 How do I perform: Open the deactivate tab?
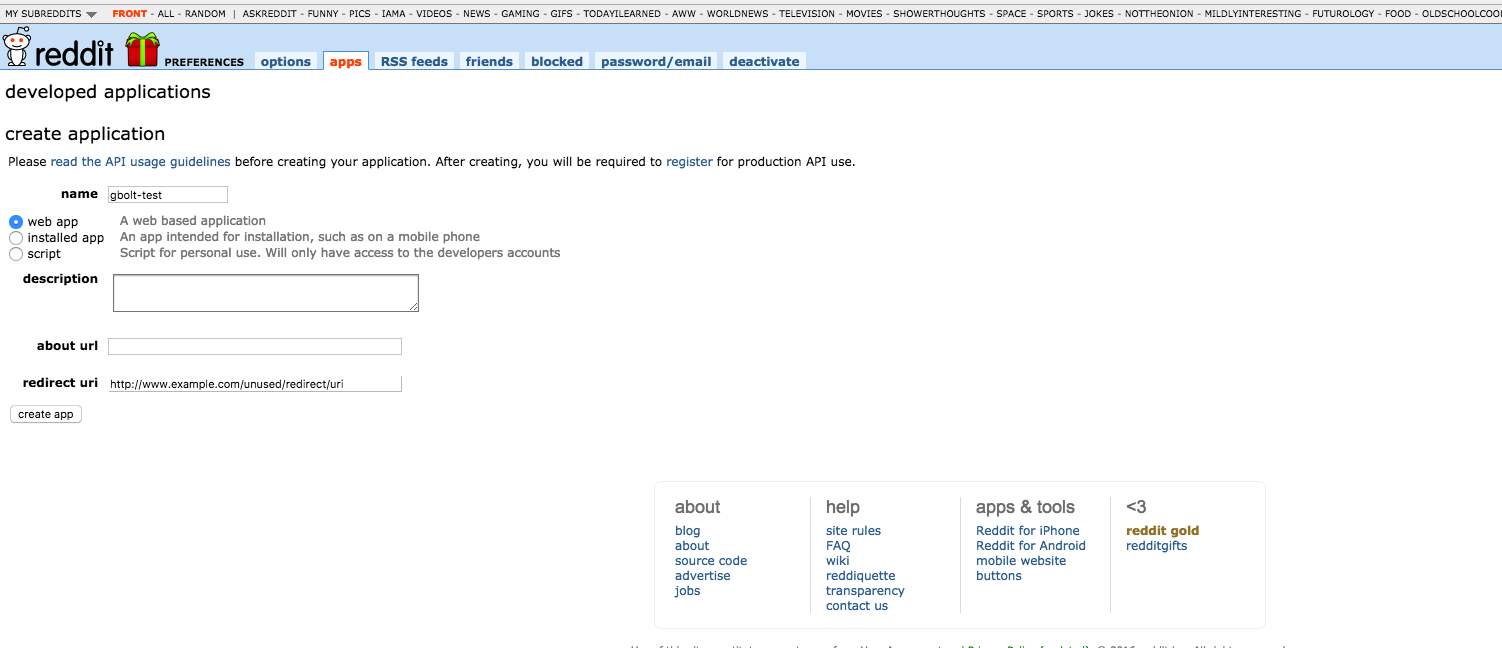pyautogui.click(x=764, y=61)
